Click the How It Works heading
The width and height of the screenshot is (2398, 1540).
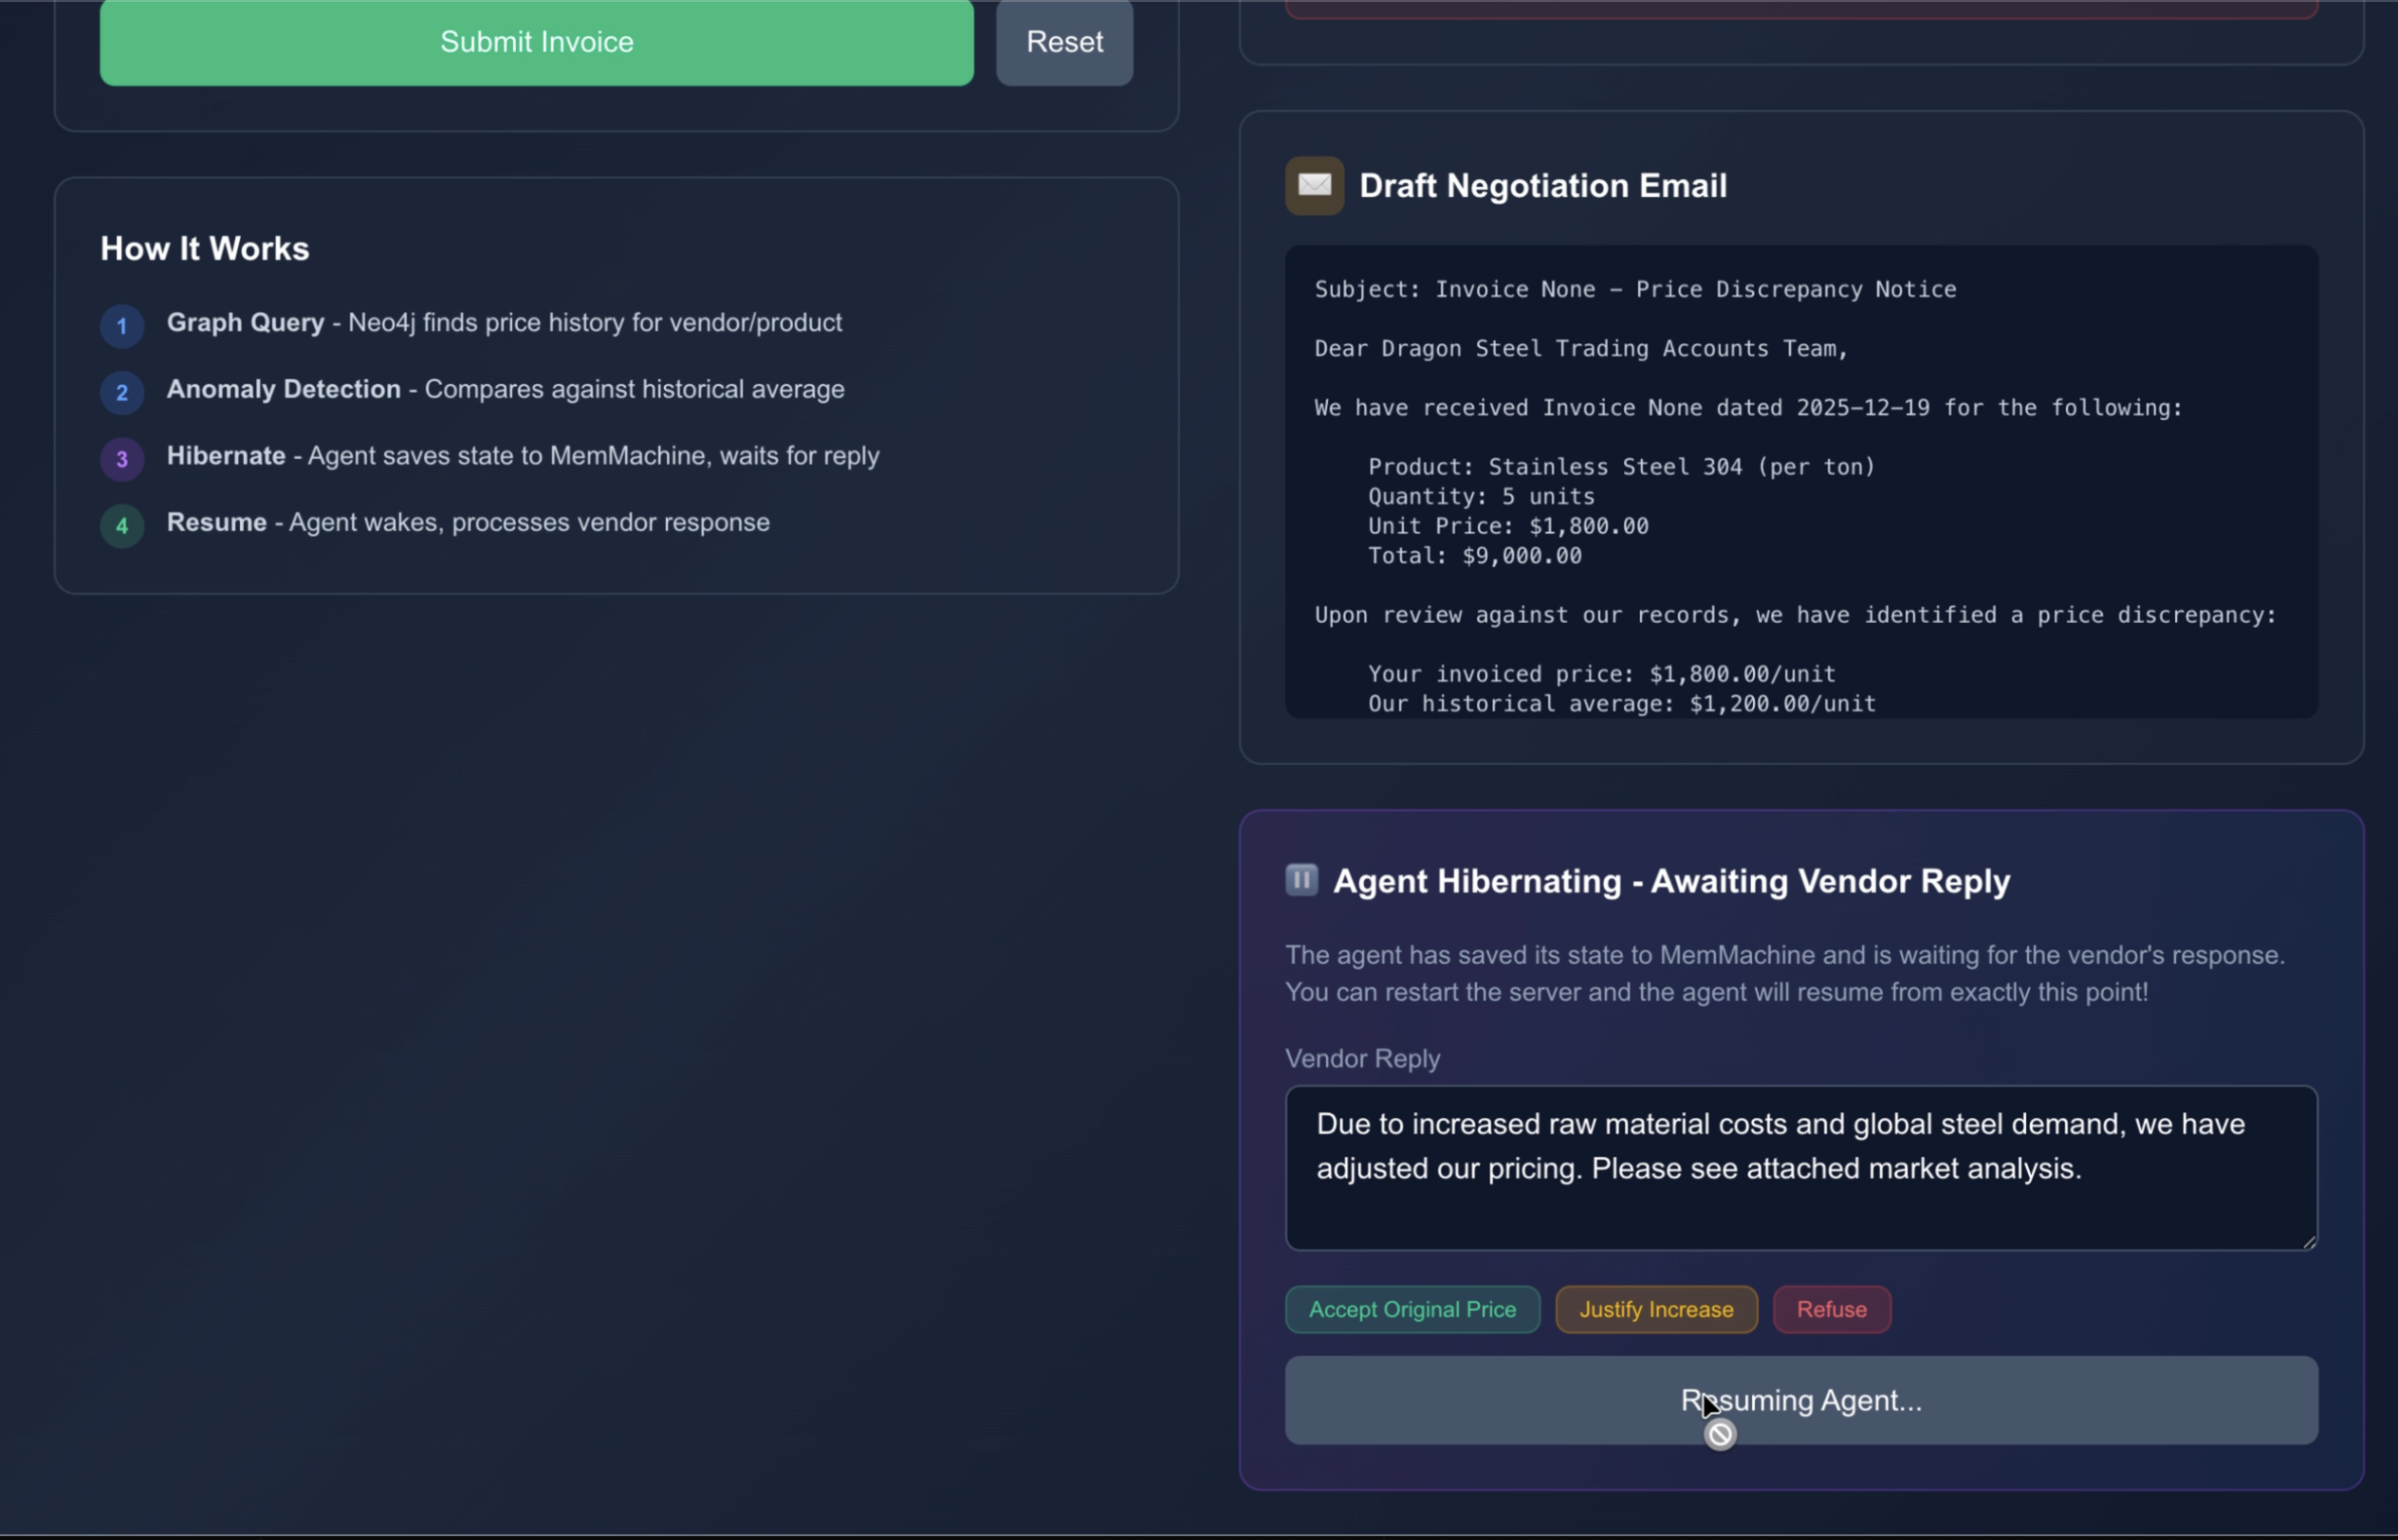tap(205, 249)
